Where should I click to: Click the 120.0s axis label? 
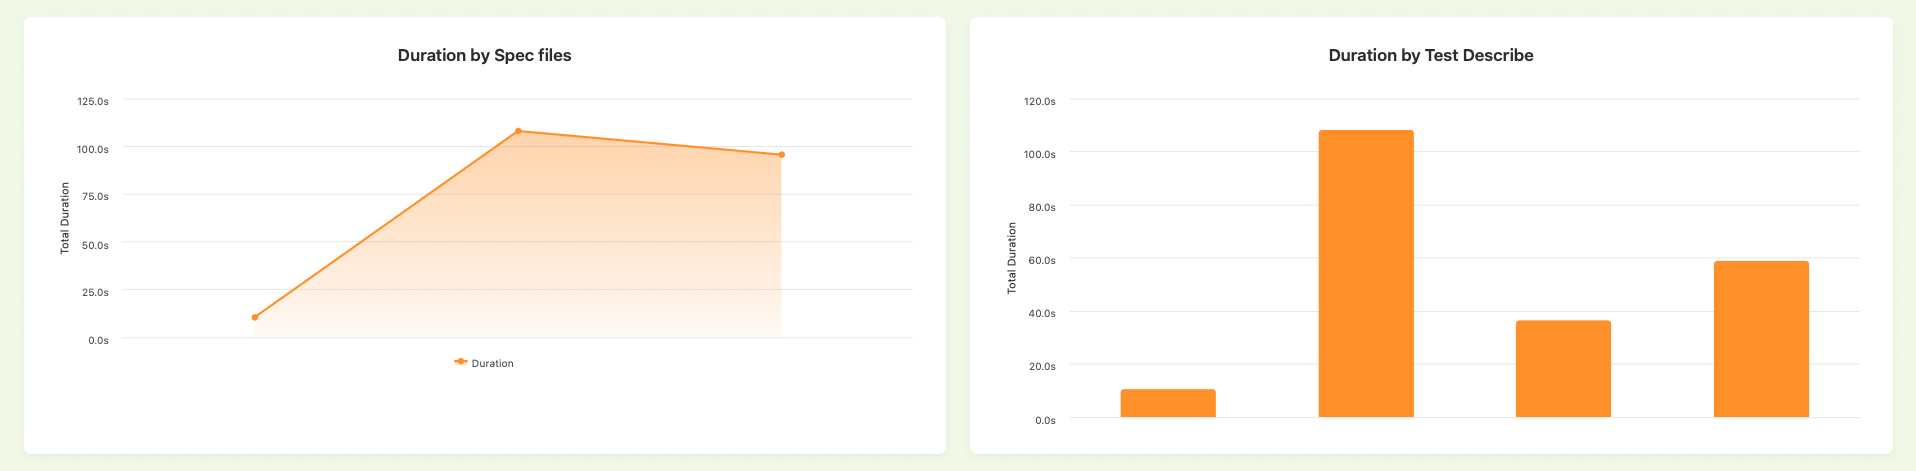[1040, 102]
